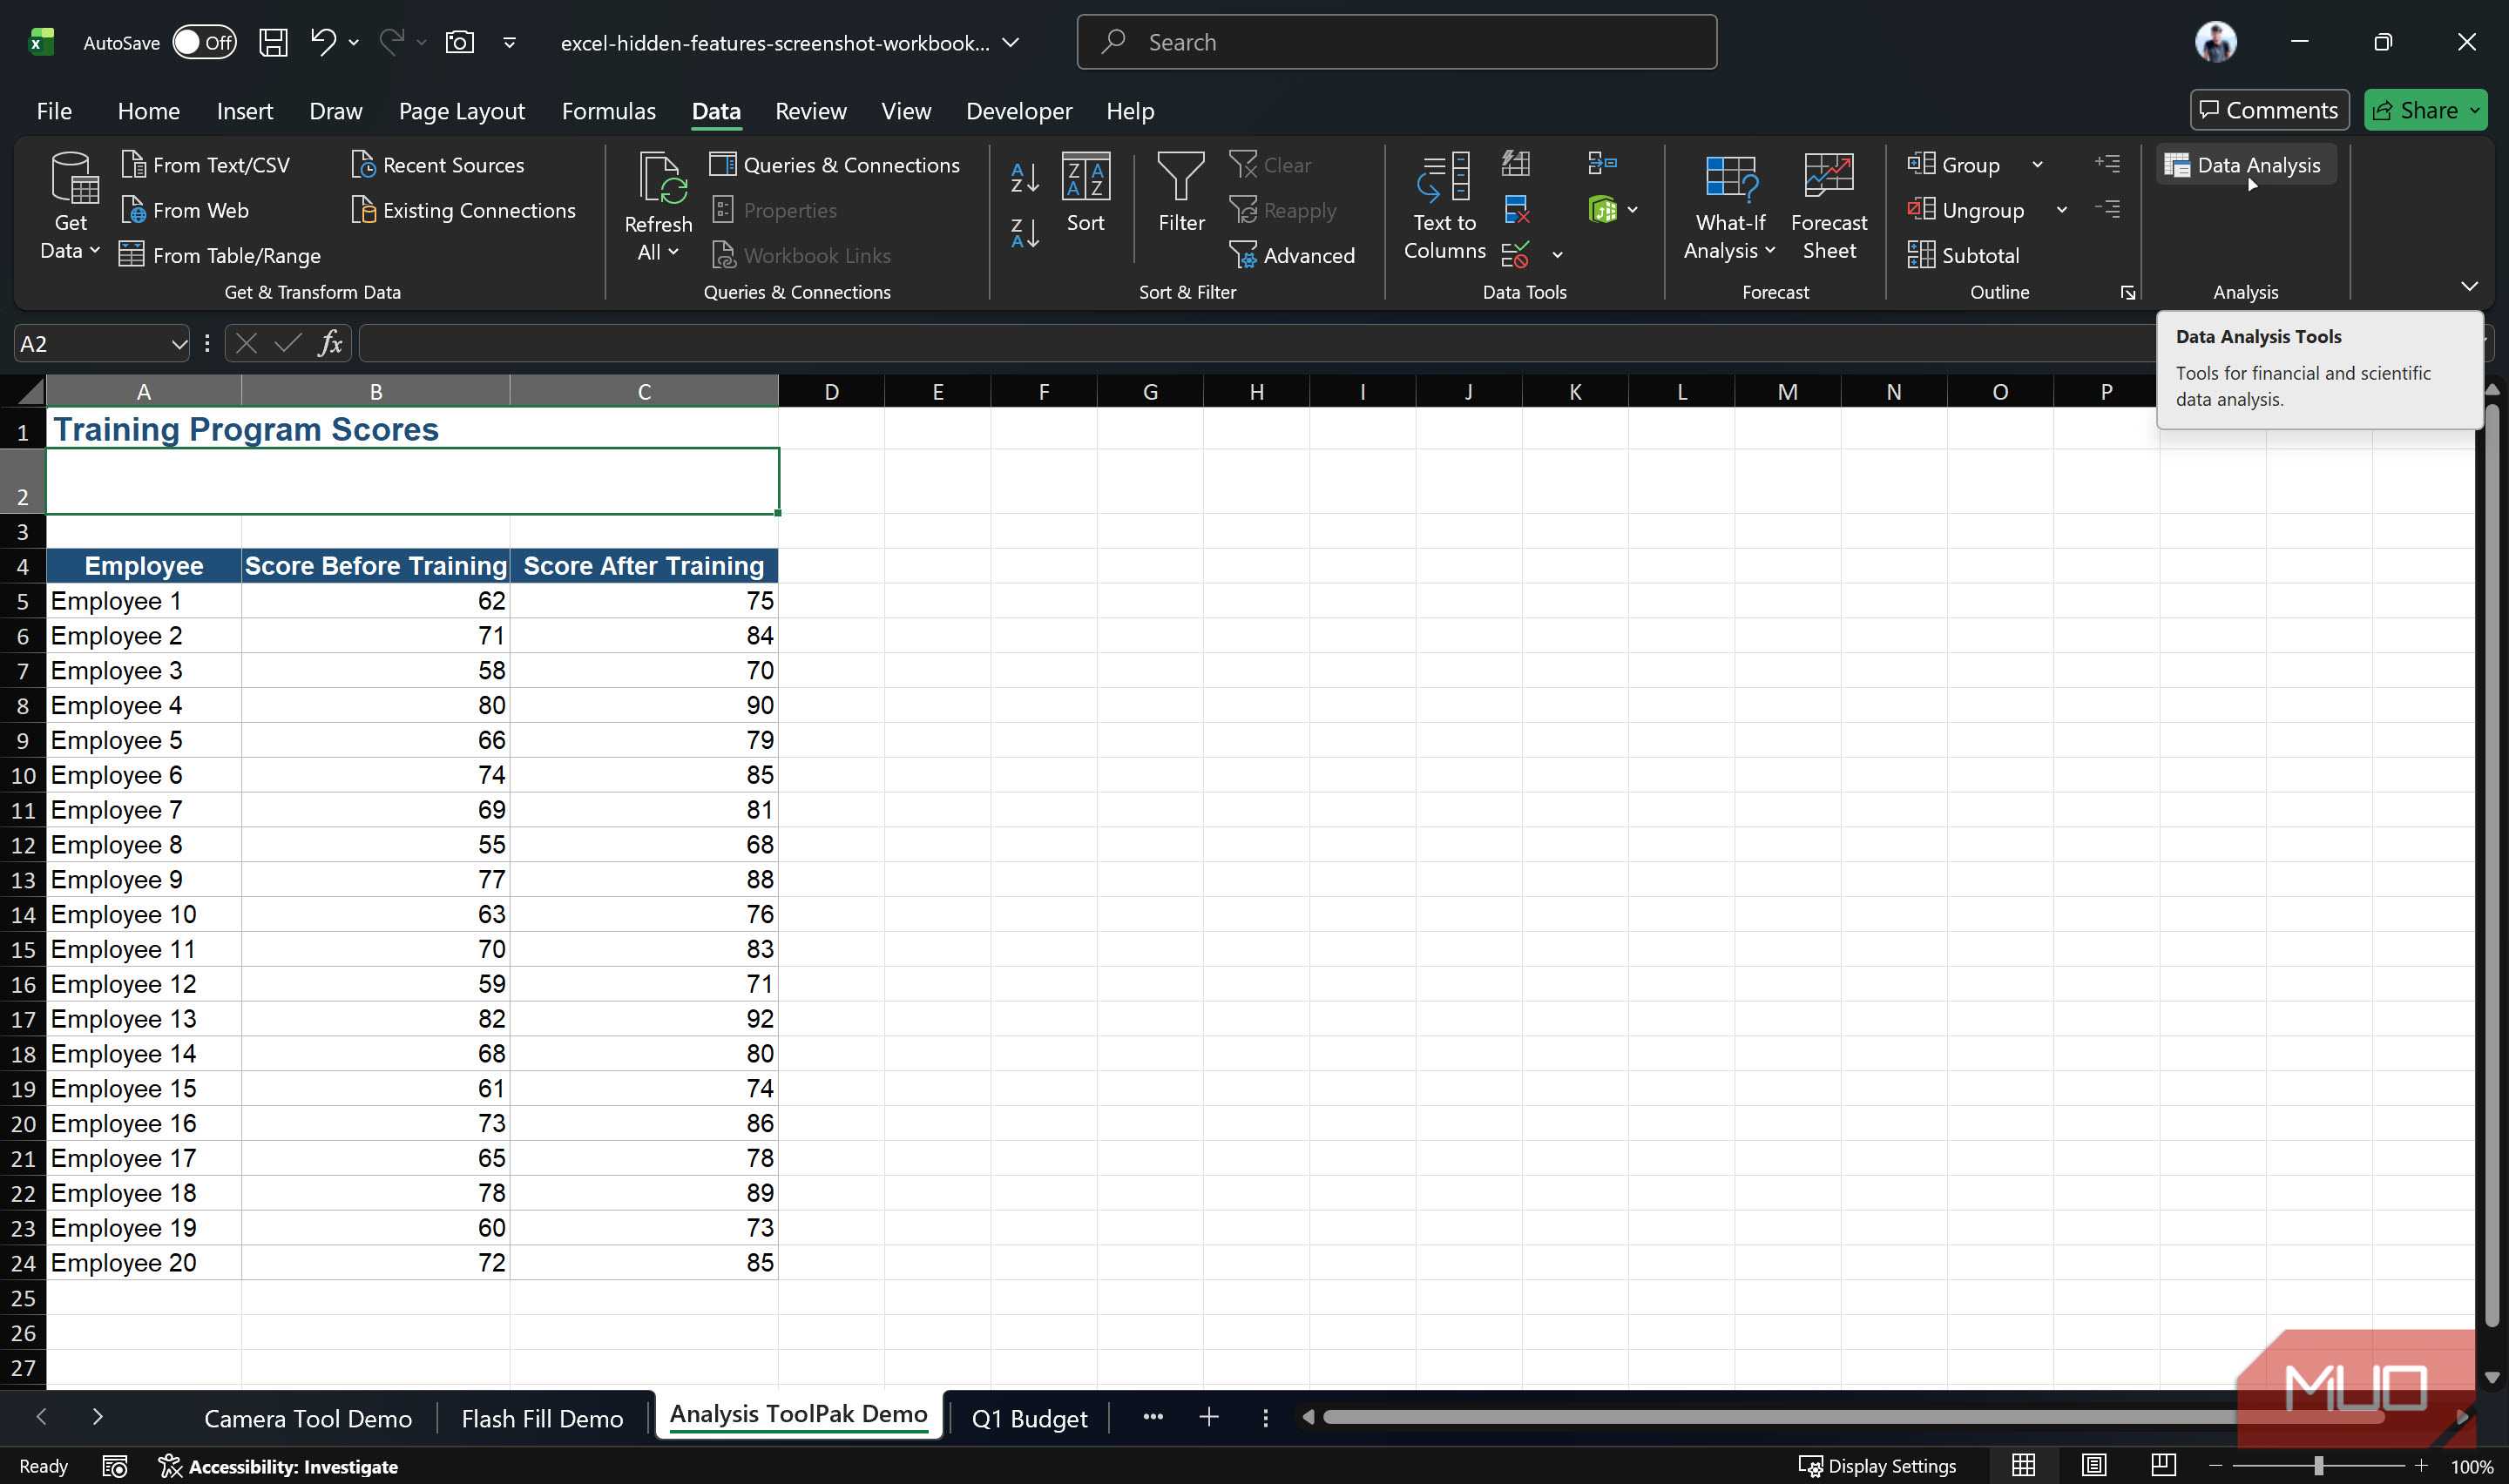Open Queries & Connections pane
This screenshot has height=1484, width=2509.
coord(835,165)
